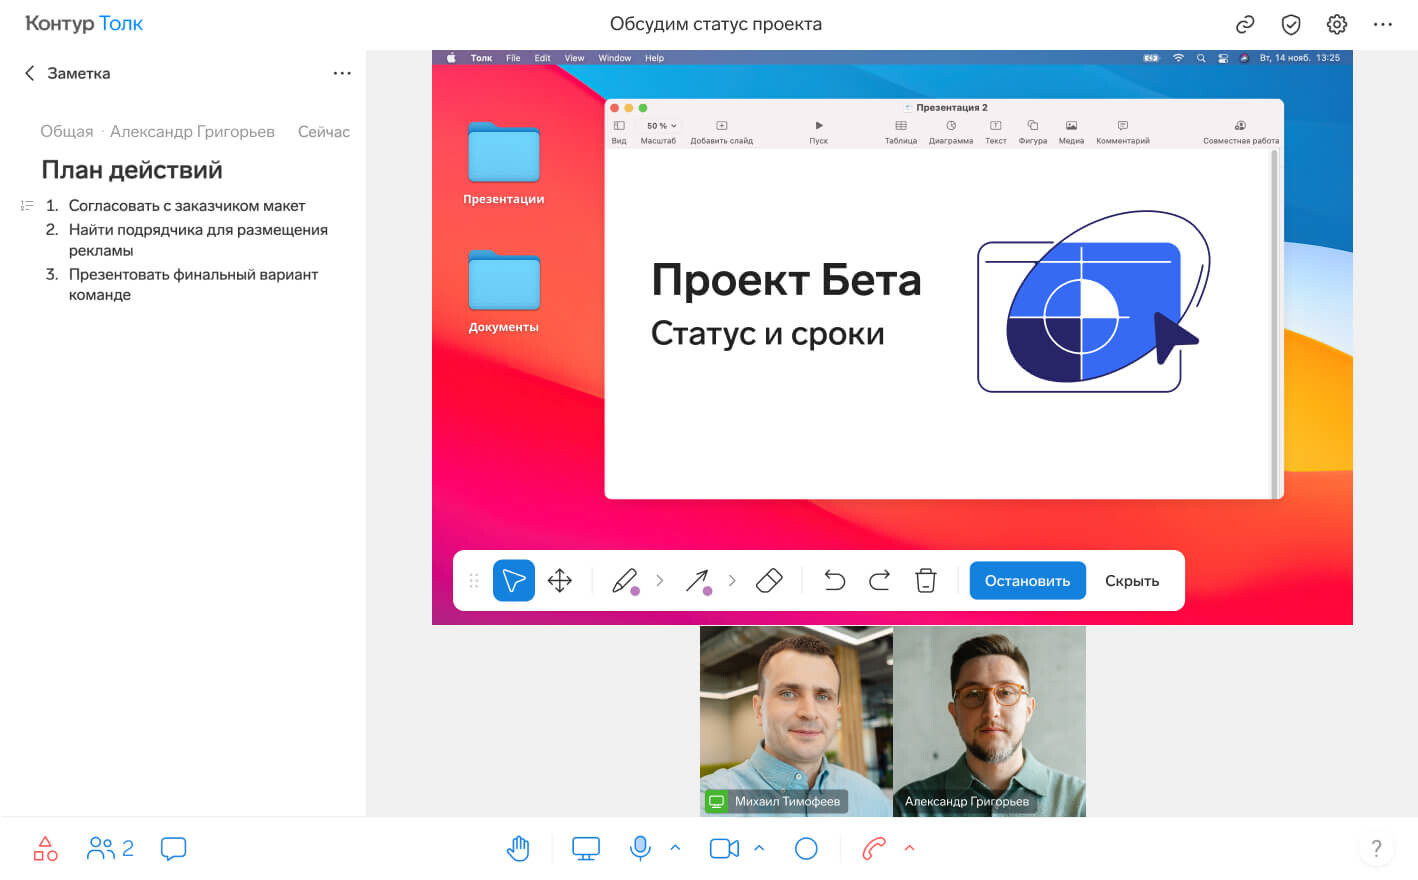The height and width of the screenshot is (880, 1418).
Task: Undo the last drawing action
Action: [x=834, y=580]
